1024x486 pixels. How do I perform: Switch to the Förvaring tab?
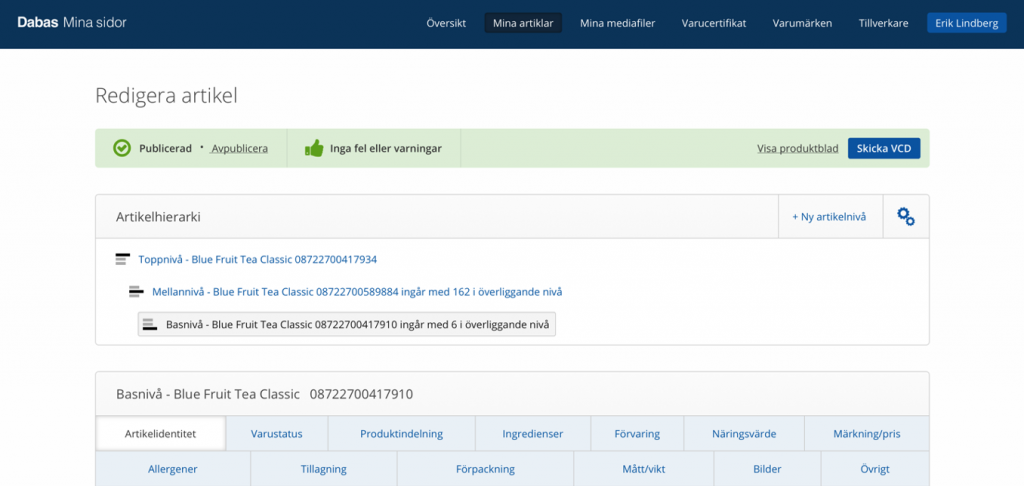point(637,434)
